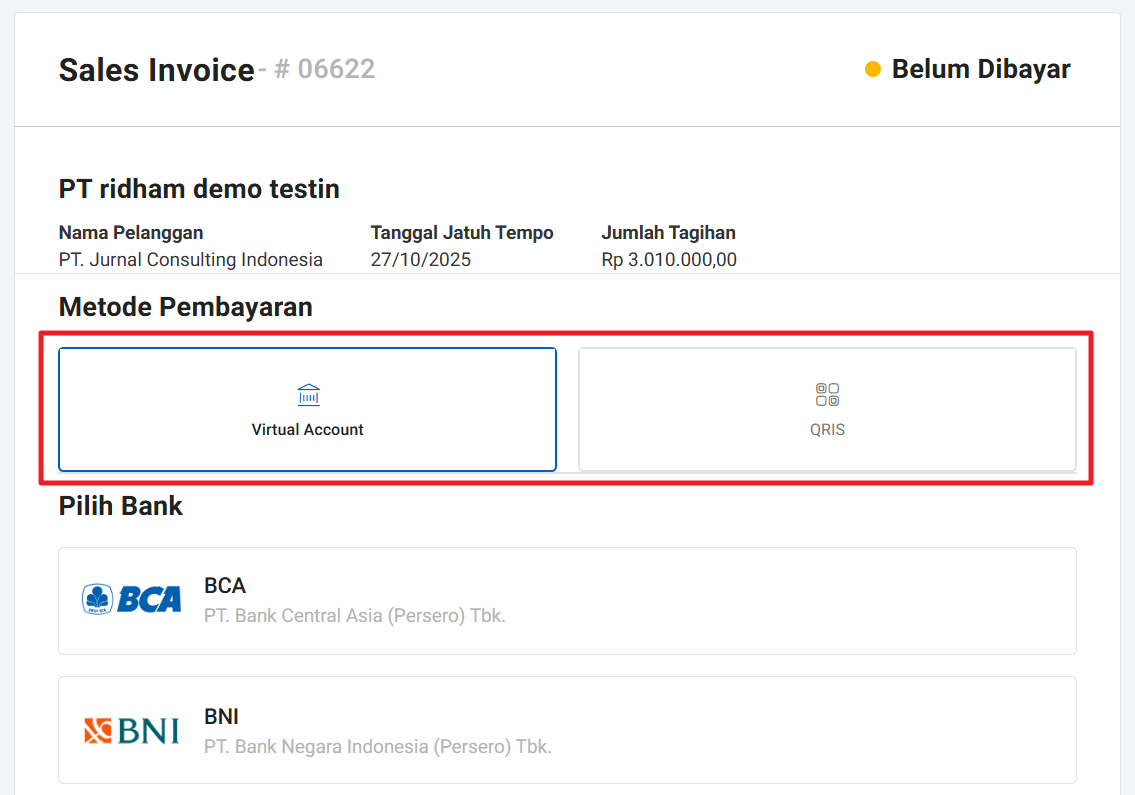Viewport: 1135px width, 795px height.
Task: Click customer name PT. Jurnal Consulting Indonesia
Action: (191, 260)
